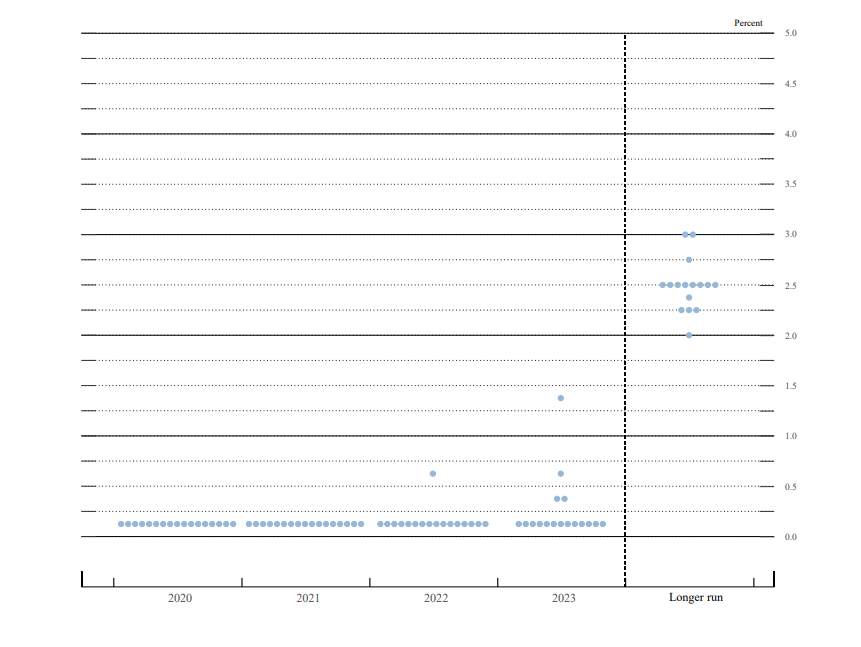Viewport: 861px width, 647px height.
Task: Click the 2.5 y-axis value
Action: click(790, 286)
